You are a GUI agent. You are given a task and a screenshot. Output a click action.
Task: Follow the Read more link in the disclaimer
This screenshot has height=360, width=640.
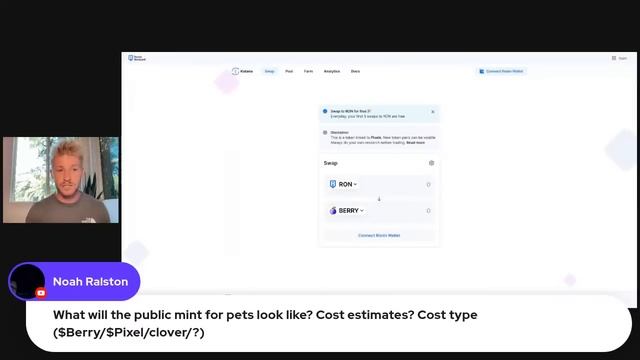[416, 143]
